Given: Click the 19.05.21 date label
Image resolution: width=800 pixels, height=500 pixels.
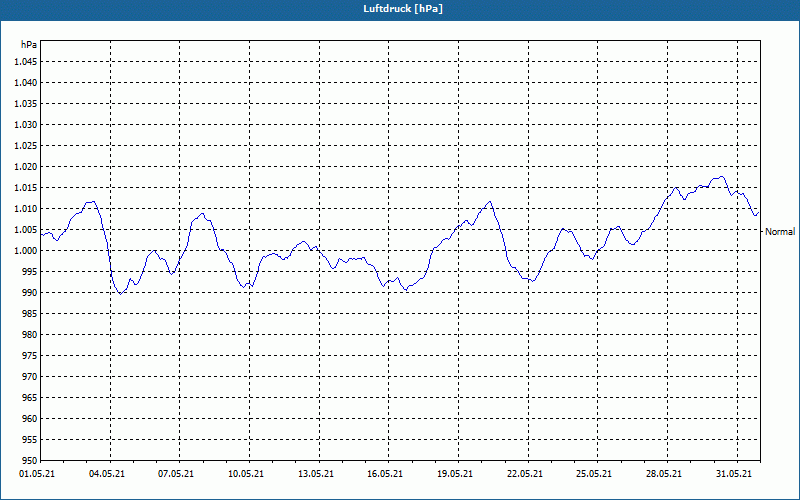Looking at the screenshot, I should tap(455, 474).
